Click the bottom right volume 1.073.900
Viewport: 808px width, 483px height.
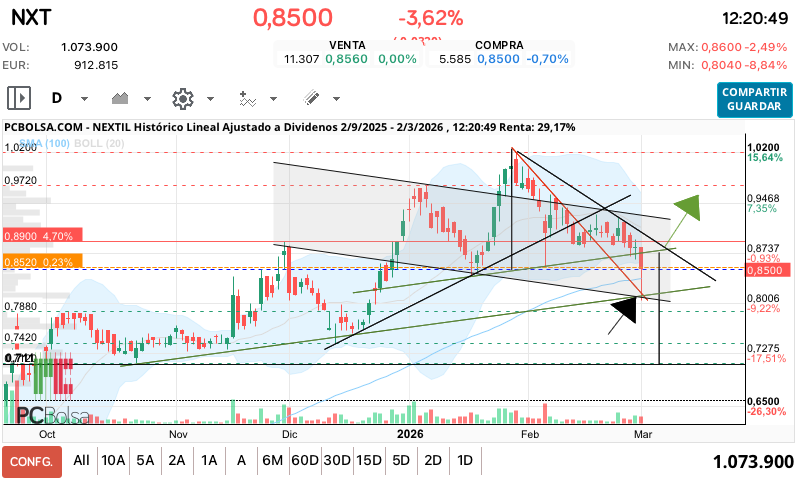click(753, 462)
